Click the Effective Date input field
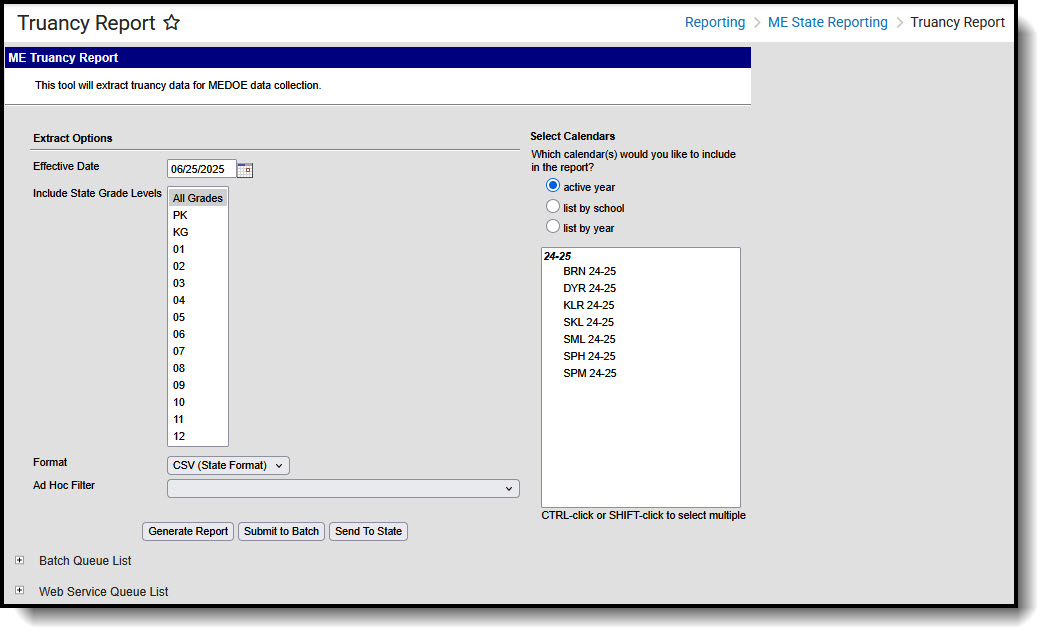Screen dimensions: 1052x642 [x=201, y=169]
